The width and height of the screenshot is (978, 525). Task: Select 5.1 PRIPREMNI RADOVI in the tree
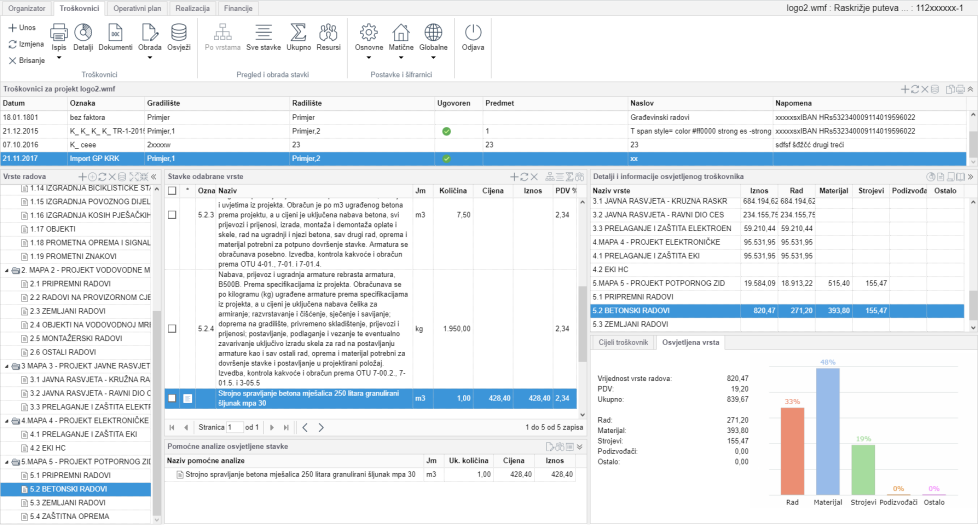[70, 475]
